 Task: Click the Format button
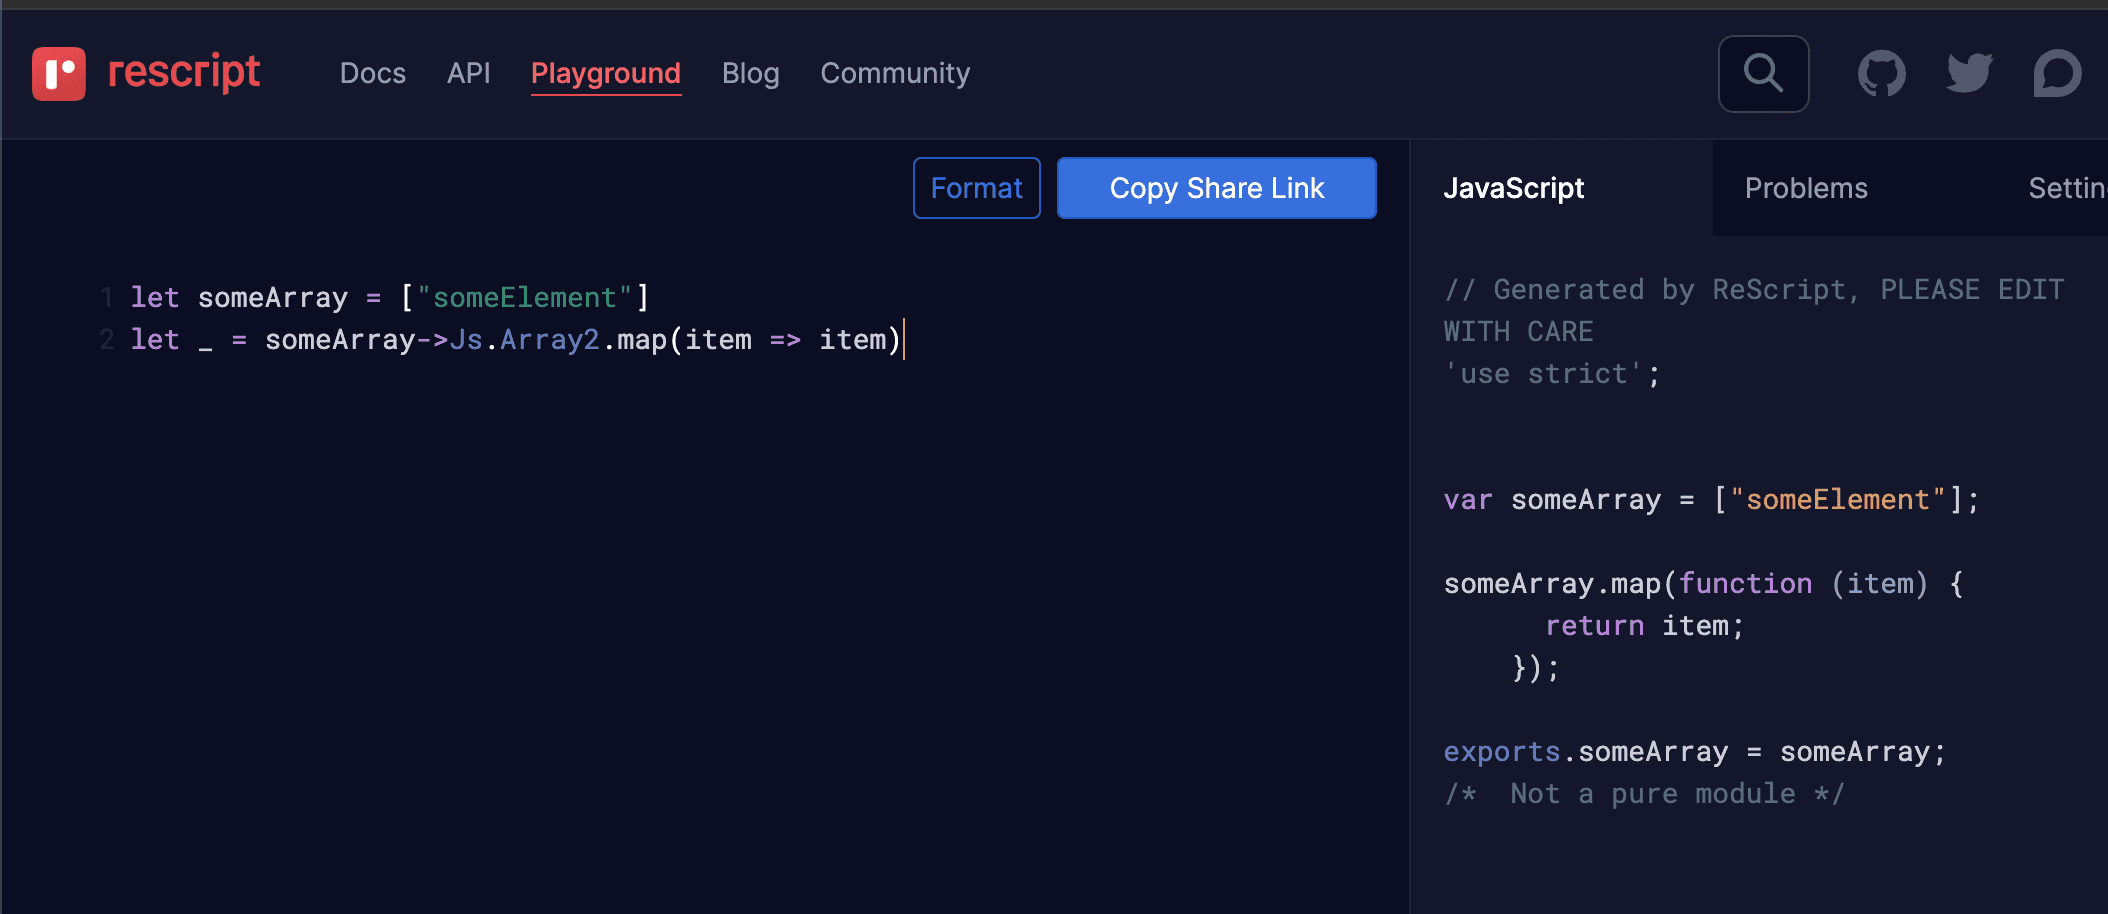coord(977,188)
